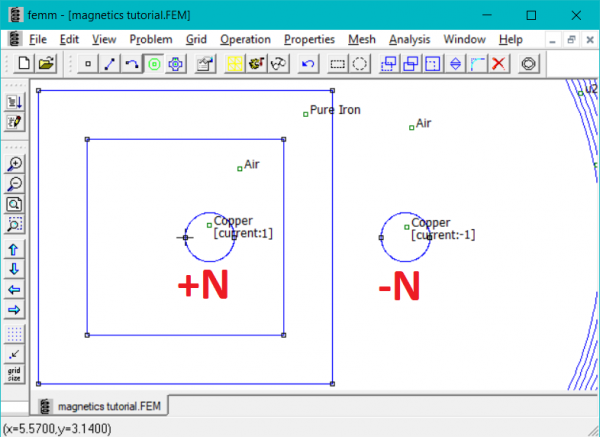600x437 pixels.
Task: Activate the Operate on block labels tool
Action: tap(154, 63)
